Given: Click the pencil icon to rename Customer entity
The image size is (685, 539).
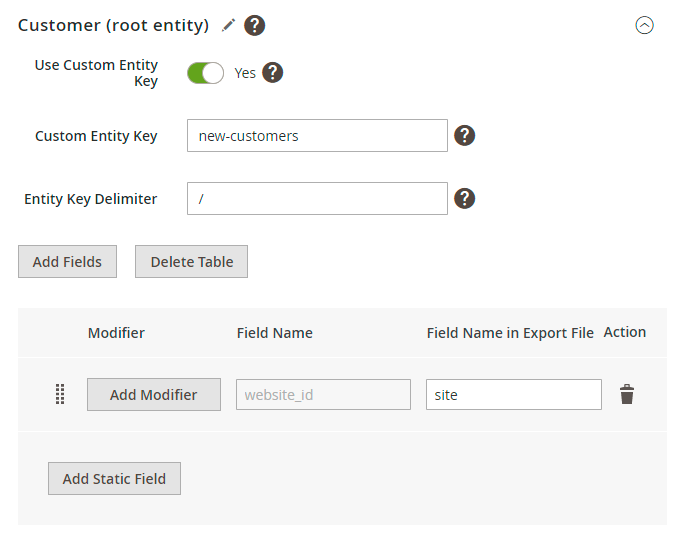Looking at the screenshot, I should [229, 25].
